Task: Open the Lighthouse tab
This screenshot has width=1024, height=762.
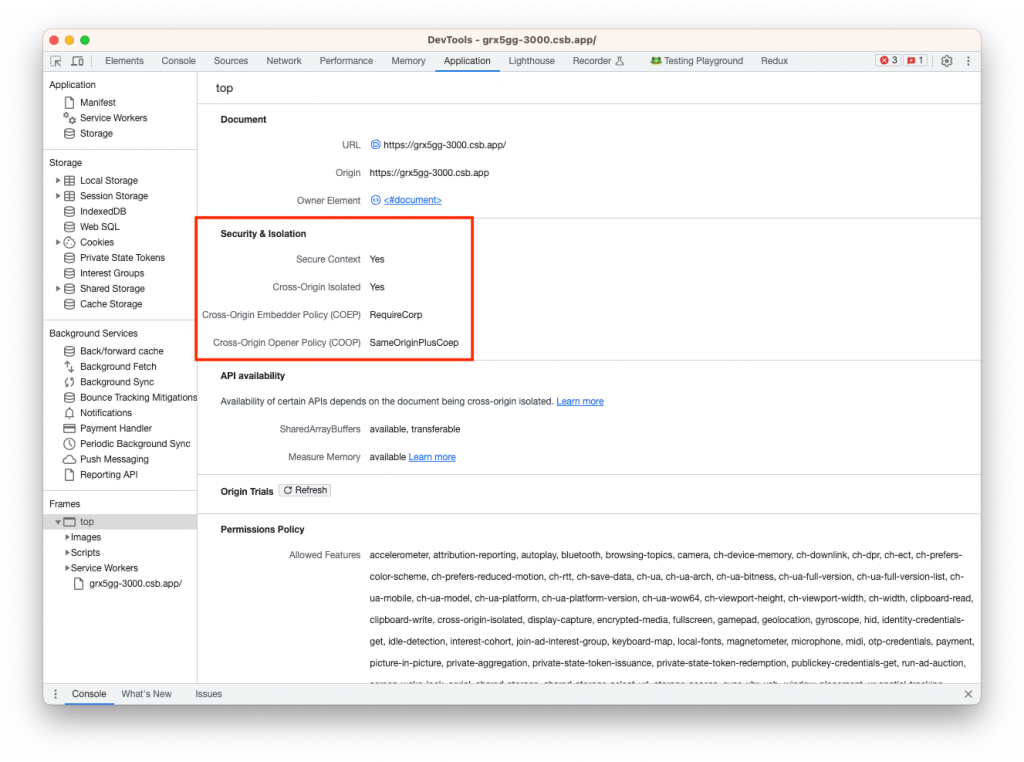Action: pyautogui.click(x=531, y=61)
